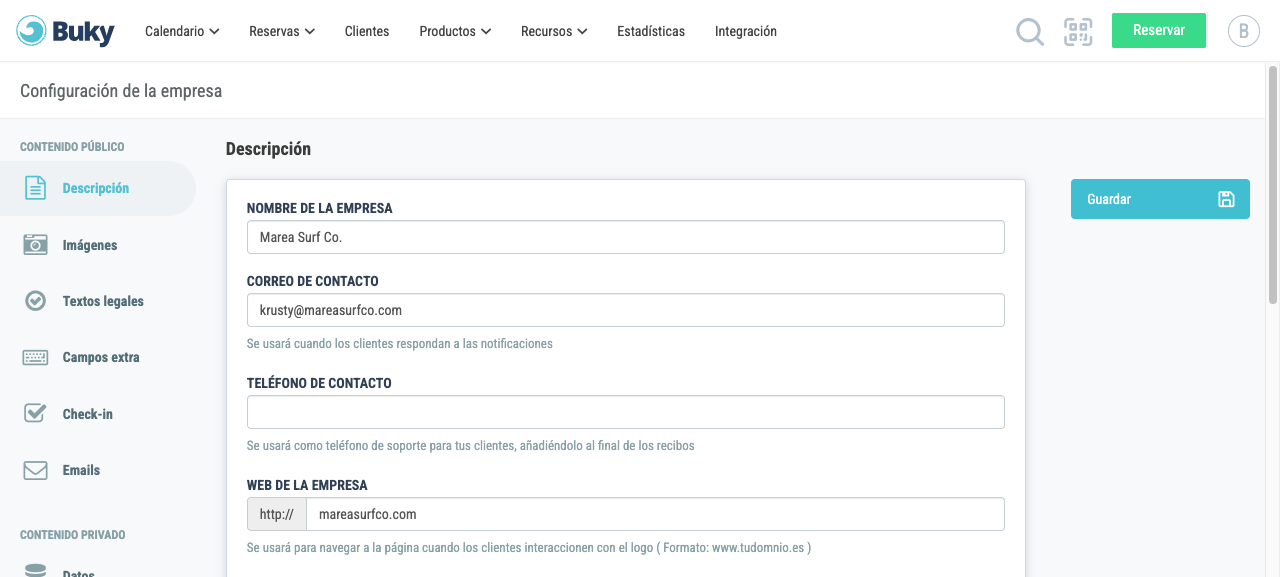Open Estadísticas in the top navigation
This screenshot has height=577, width=1280.
pyautogui.click(x=651, y=31)
